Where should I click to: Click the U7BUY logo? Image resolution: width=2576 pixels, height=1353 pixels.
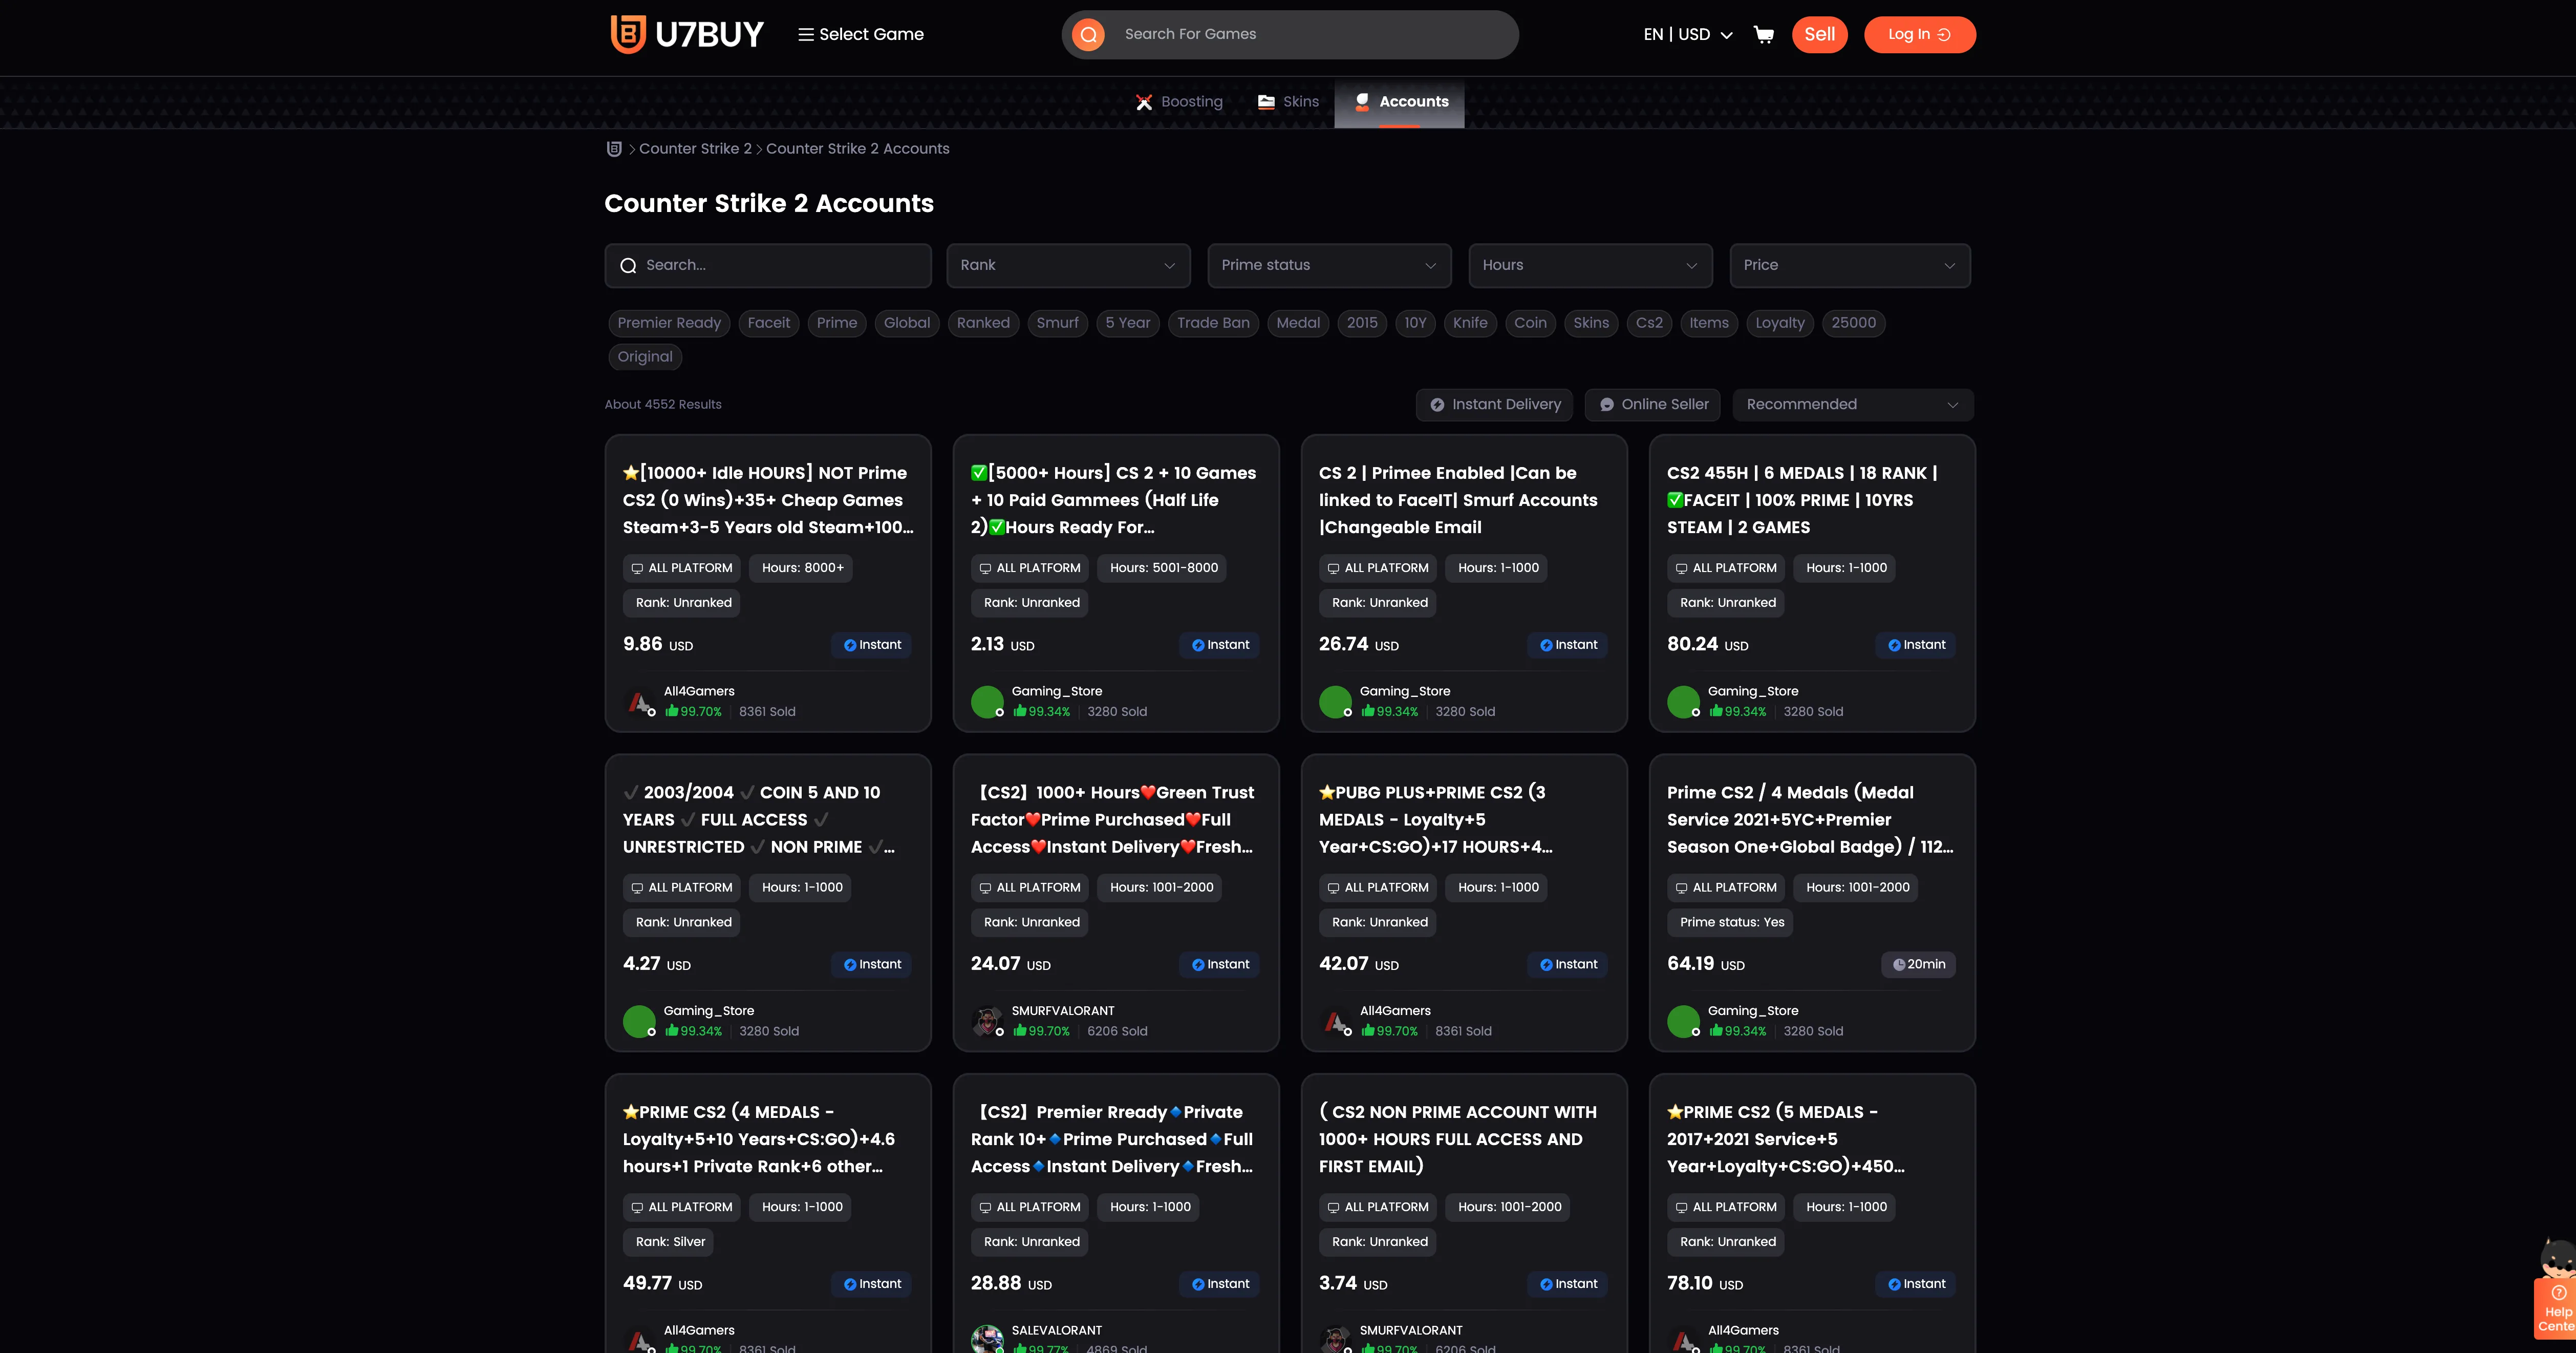(687, 35)
